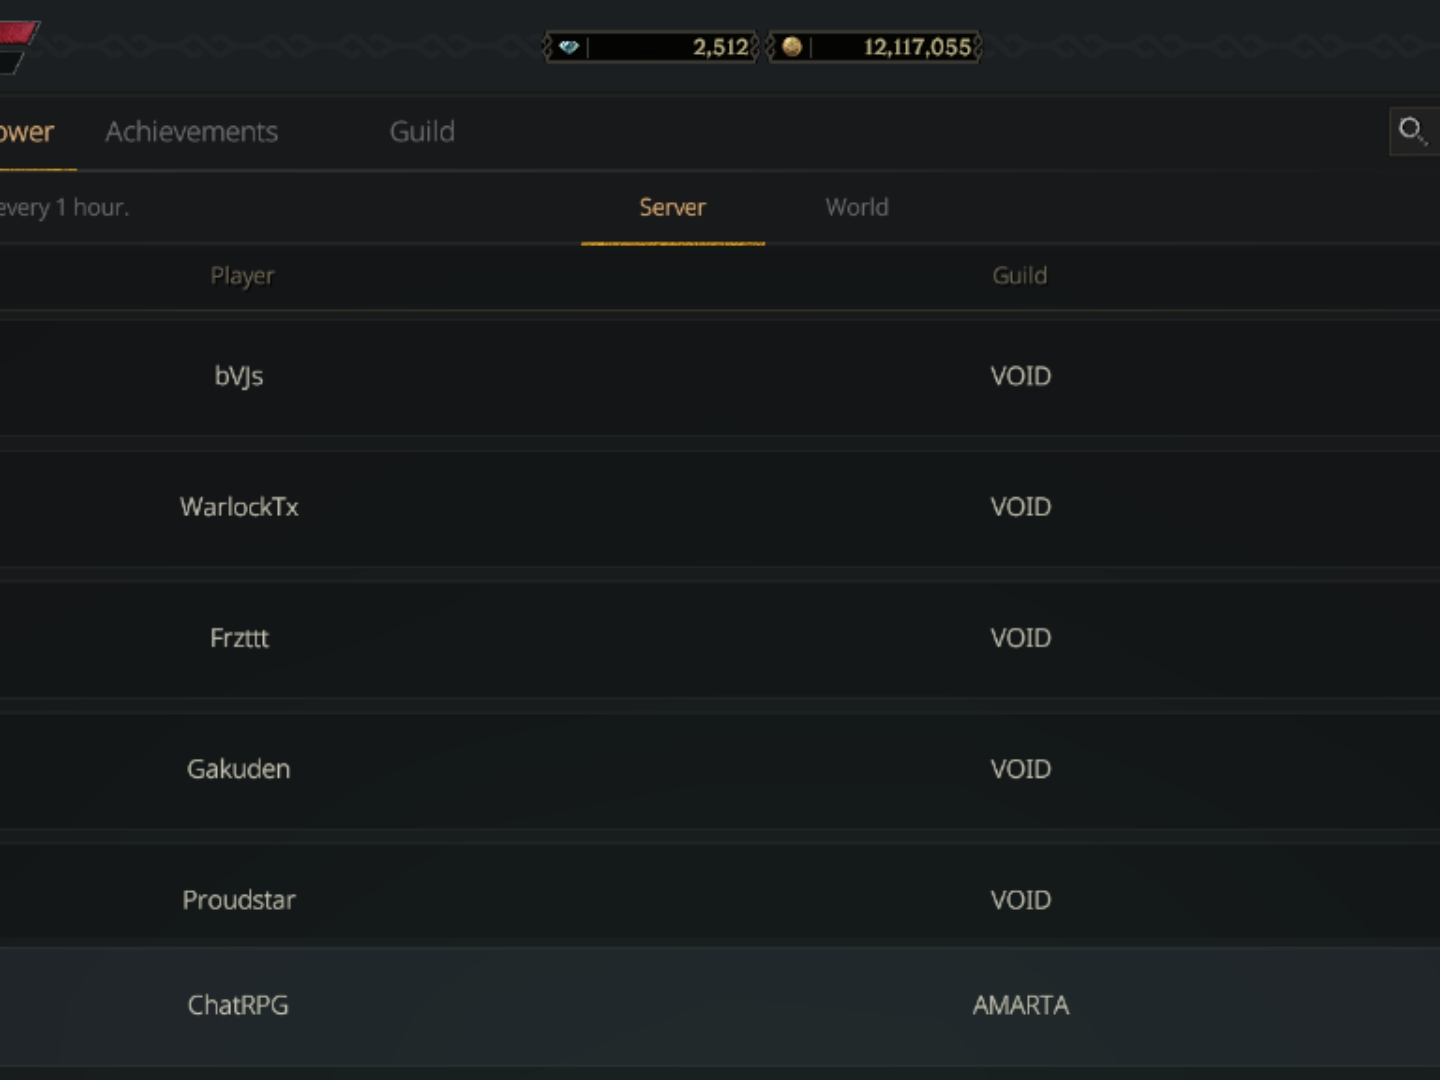
Task: Select the Server rankings tab
Action: 672,207
